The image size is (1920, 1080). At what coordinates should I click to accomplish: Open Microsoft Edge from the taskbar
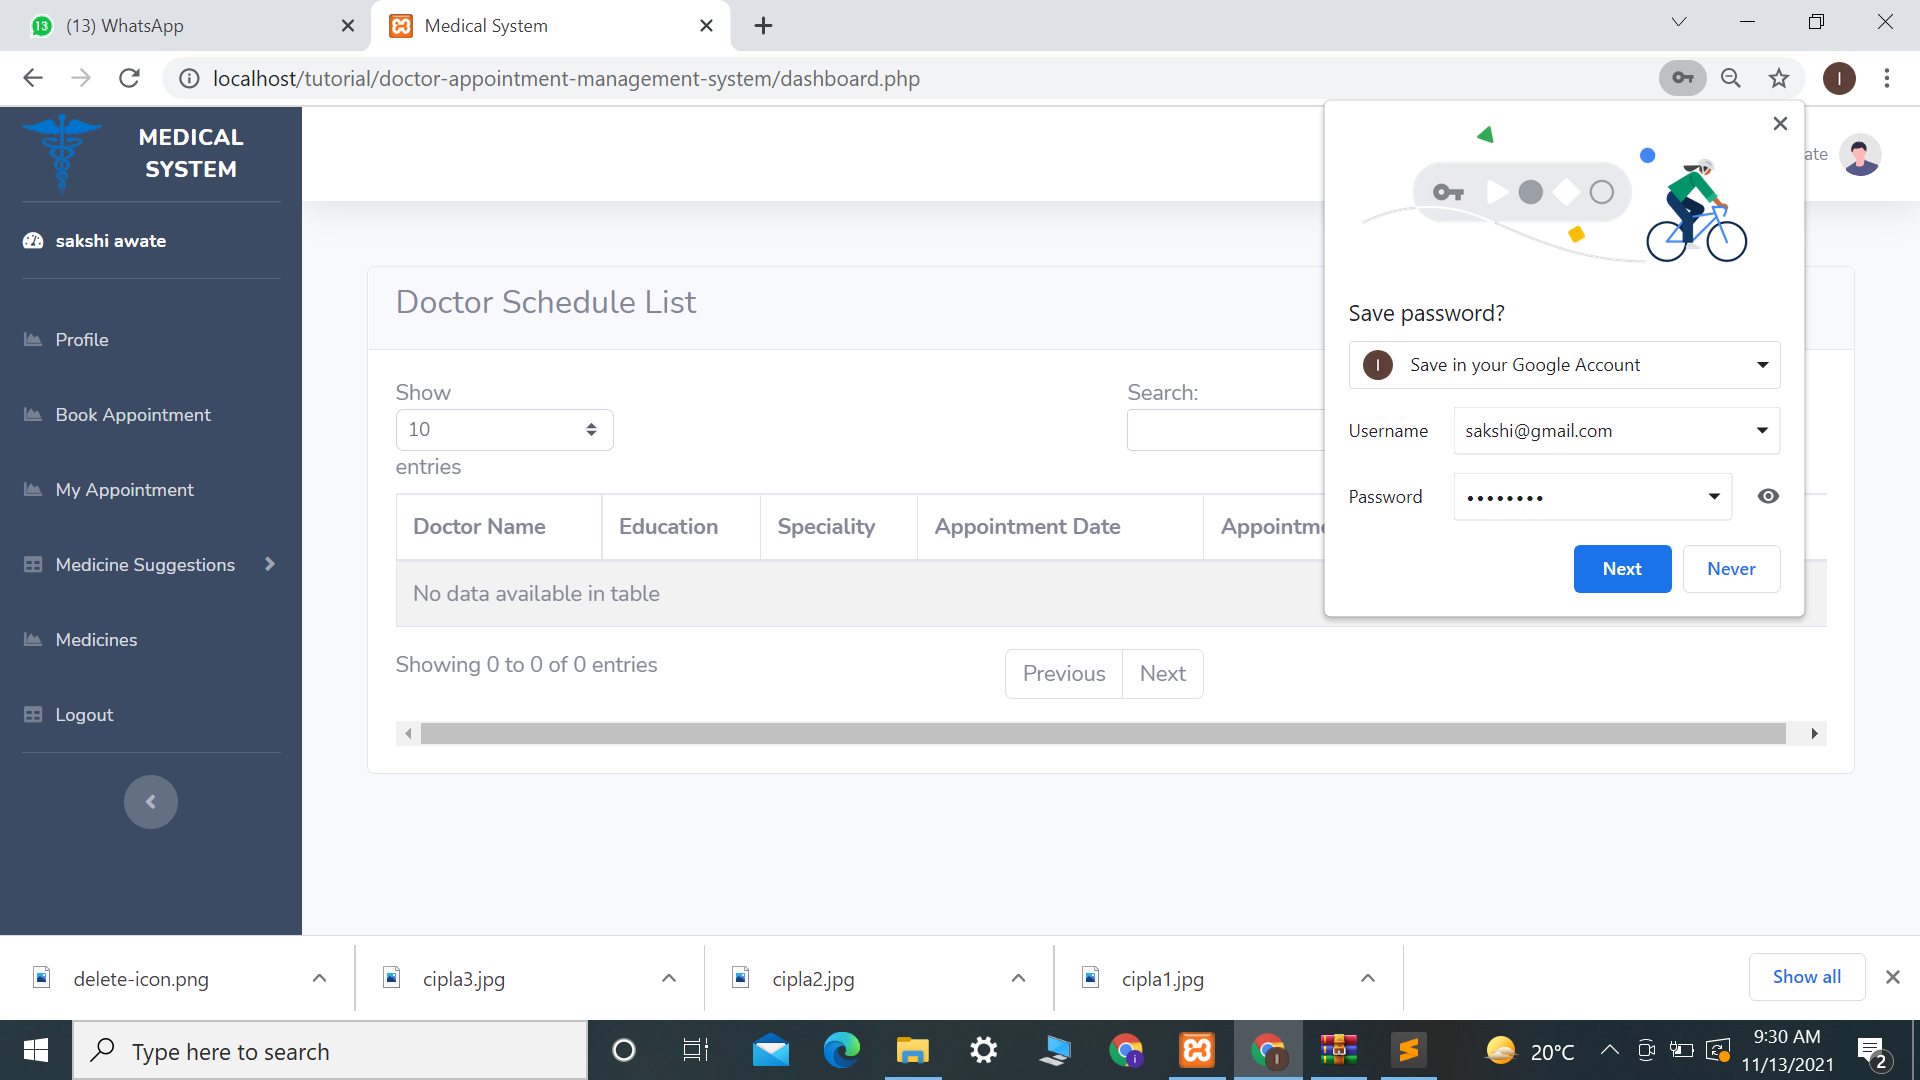click(x=841, y=1050)
